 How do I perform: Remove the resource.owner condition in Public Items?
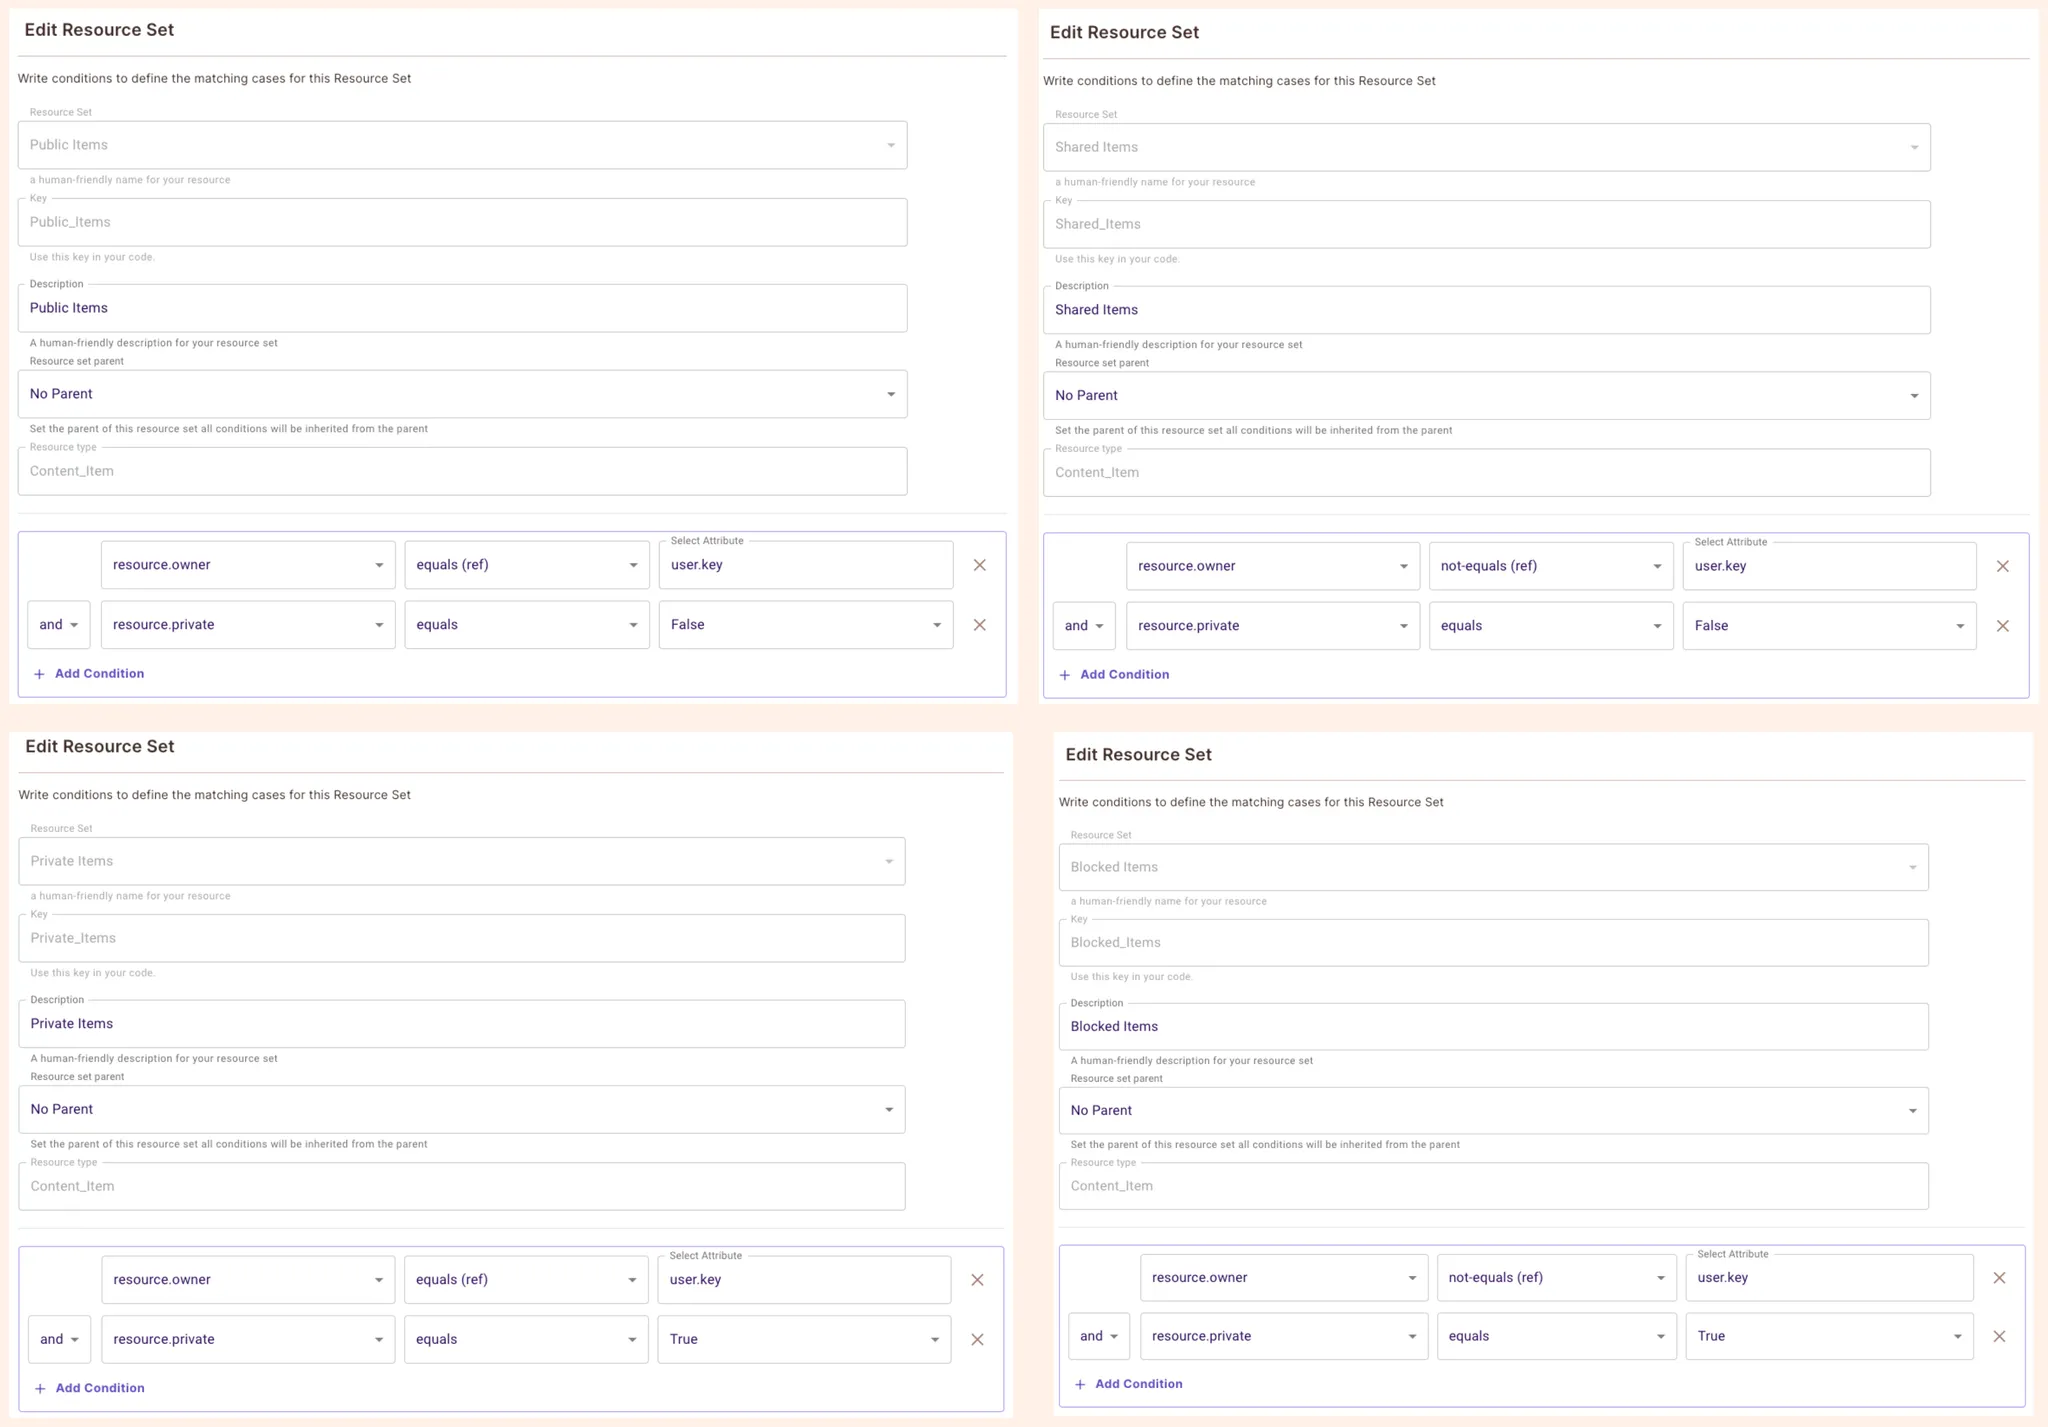click(979, 565)
